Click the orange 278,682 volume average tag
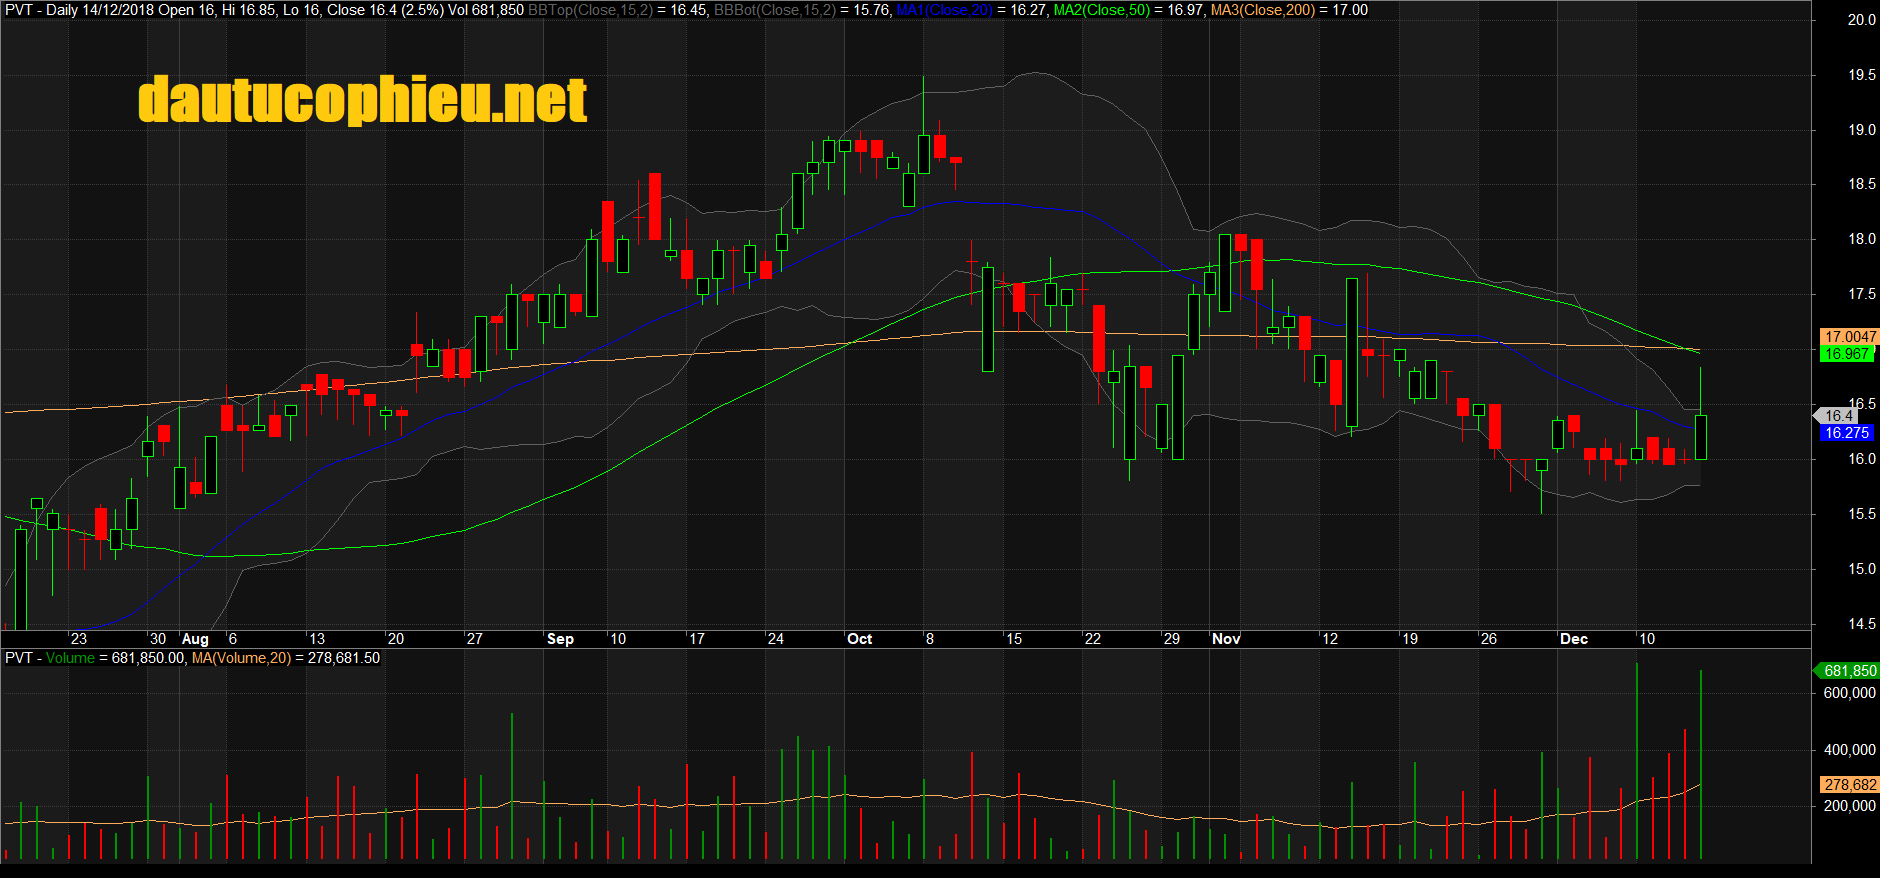 click(x=1849, y=785)
